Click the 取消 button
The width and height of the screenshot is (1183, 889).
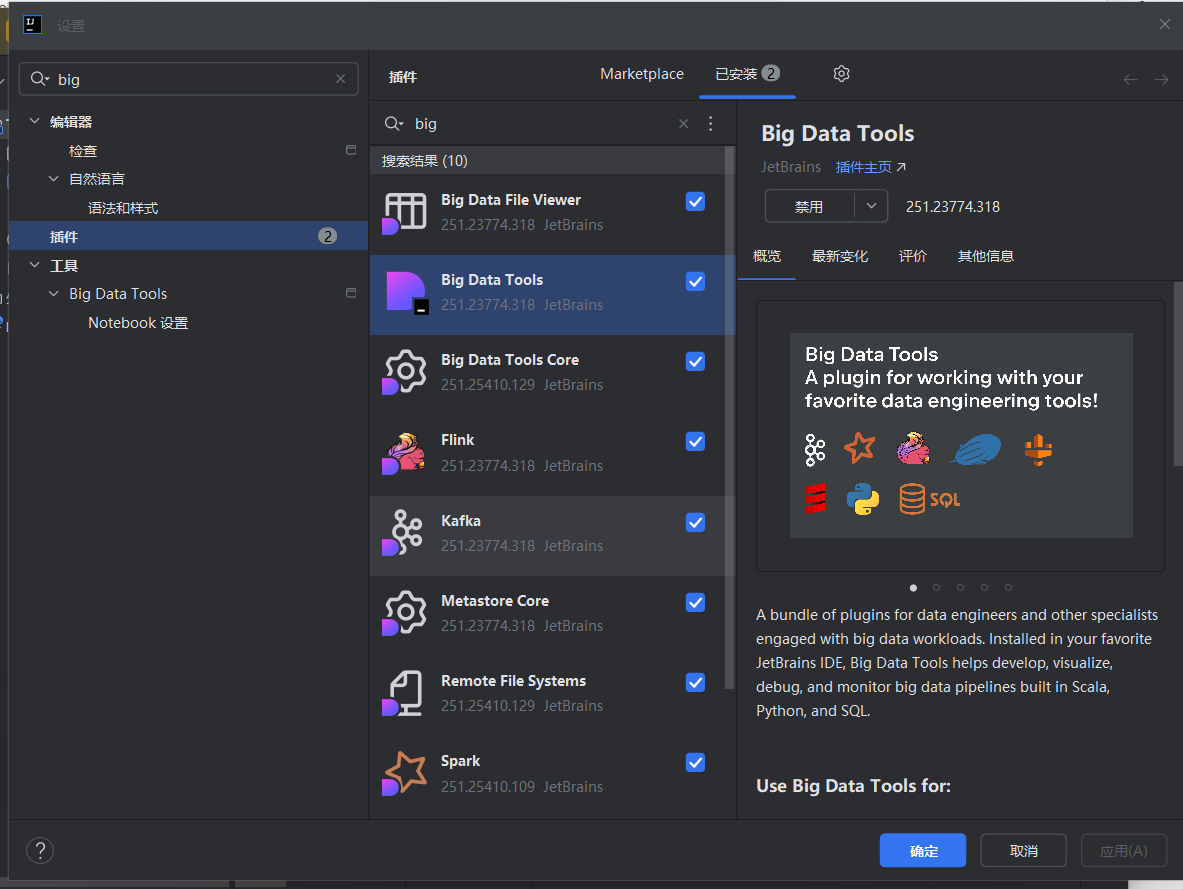tap(1023, 851)
